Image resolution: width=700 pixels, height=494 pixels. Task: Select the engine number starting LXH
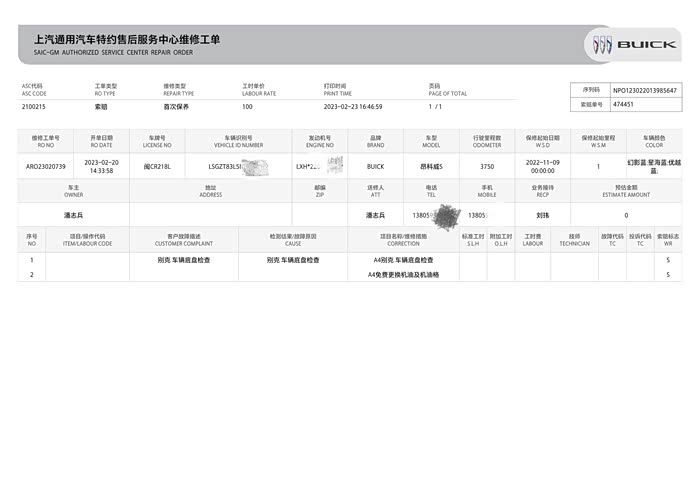coord(308,166)
